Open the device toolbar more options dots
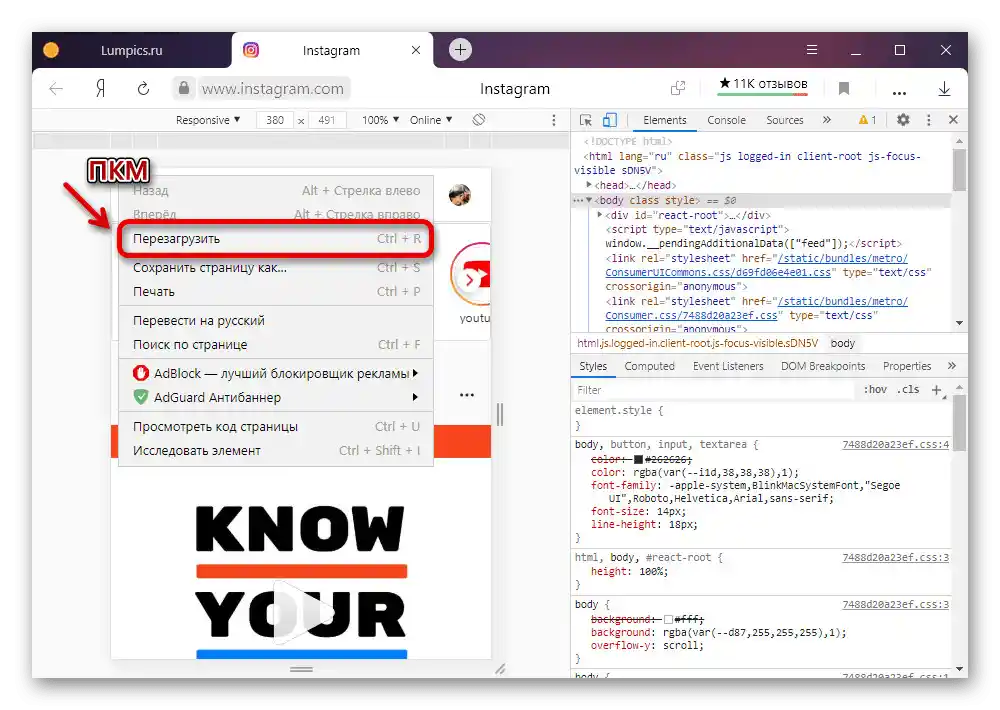 click(x=554, y=120)
